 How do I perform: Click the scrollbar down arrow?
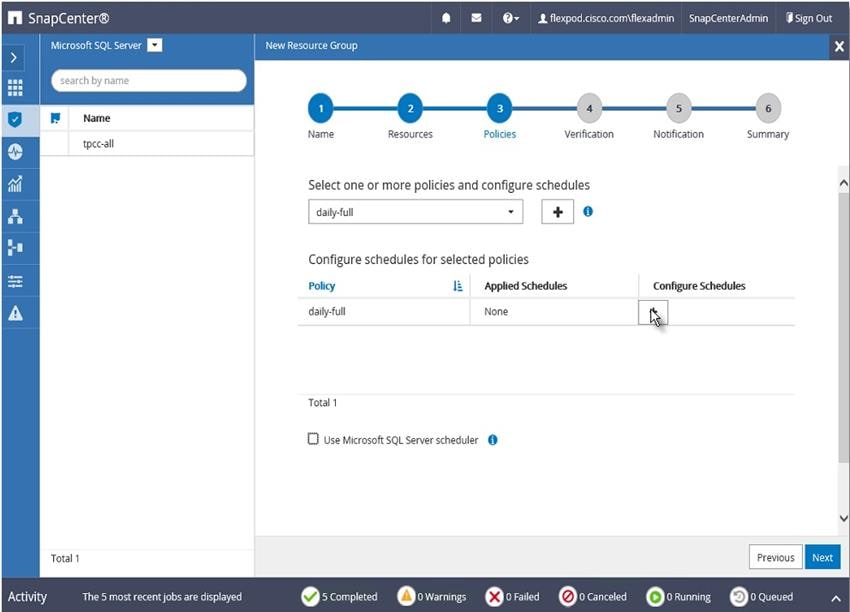click(843, 518)
